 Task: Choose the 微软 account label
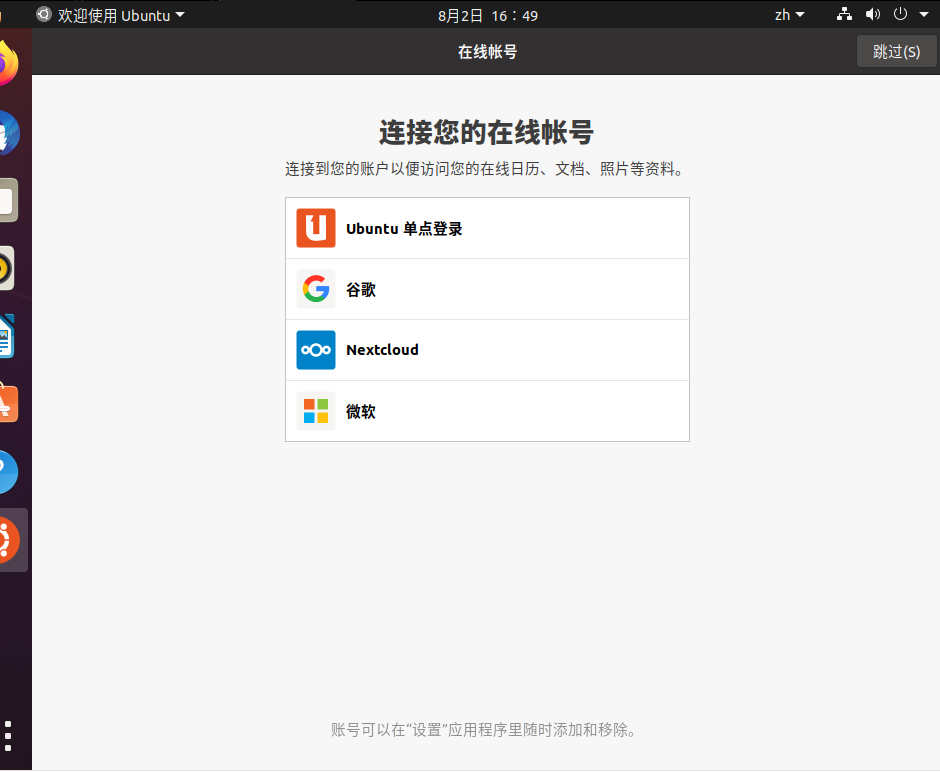pyautogui.click(x=361, y=411)
